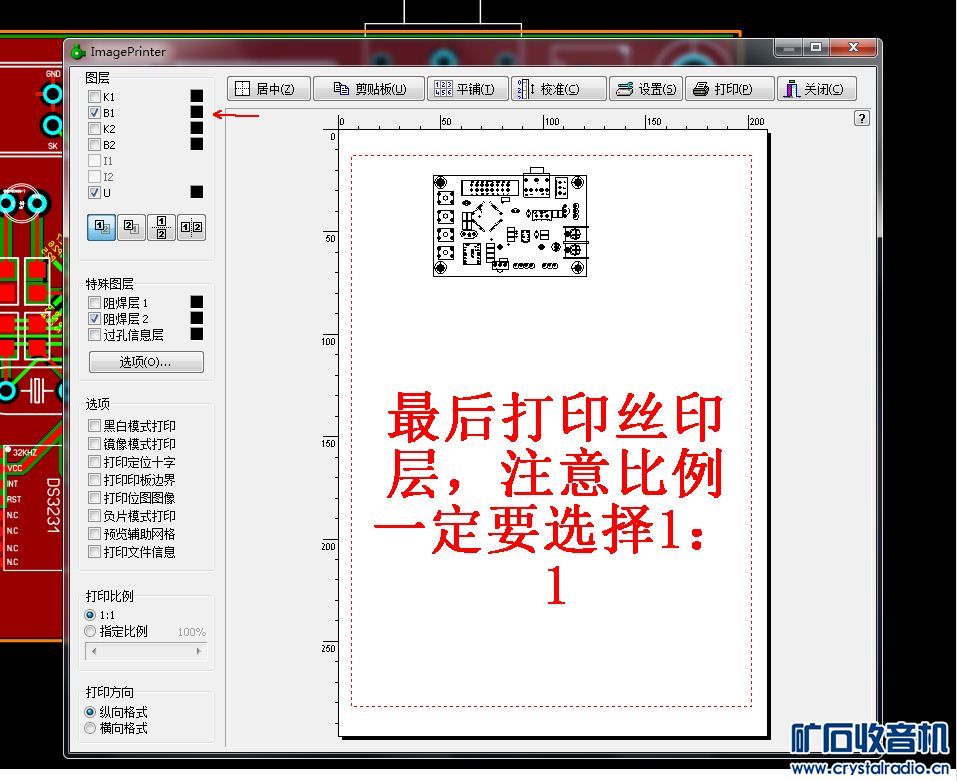Check 过孔信息层 via info layer
This screenshot has height=781, width=957.
94,334
